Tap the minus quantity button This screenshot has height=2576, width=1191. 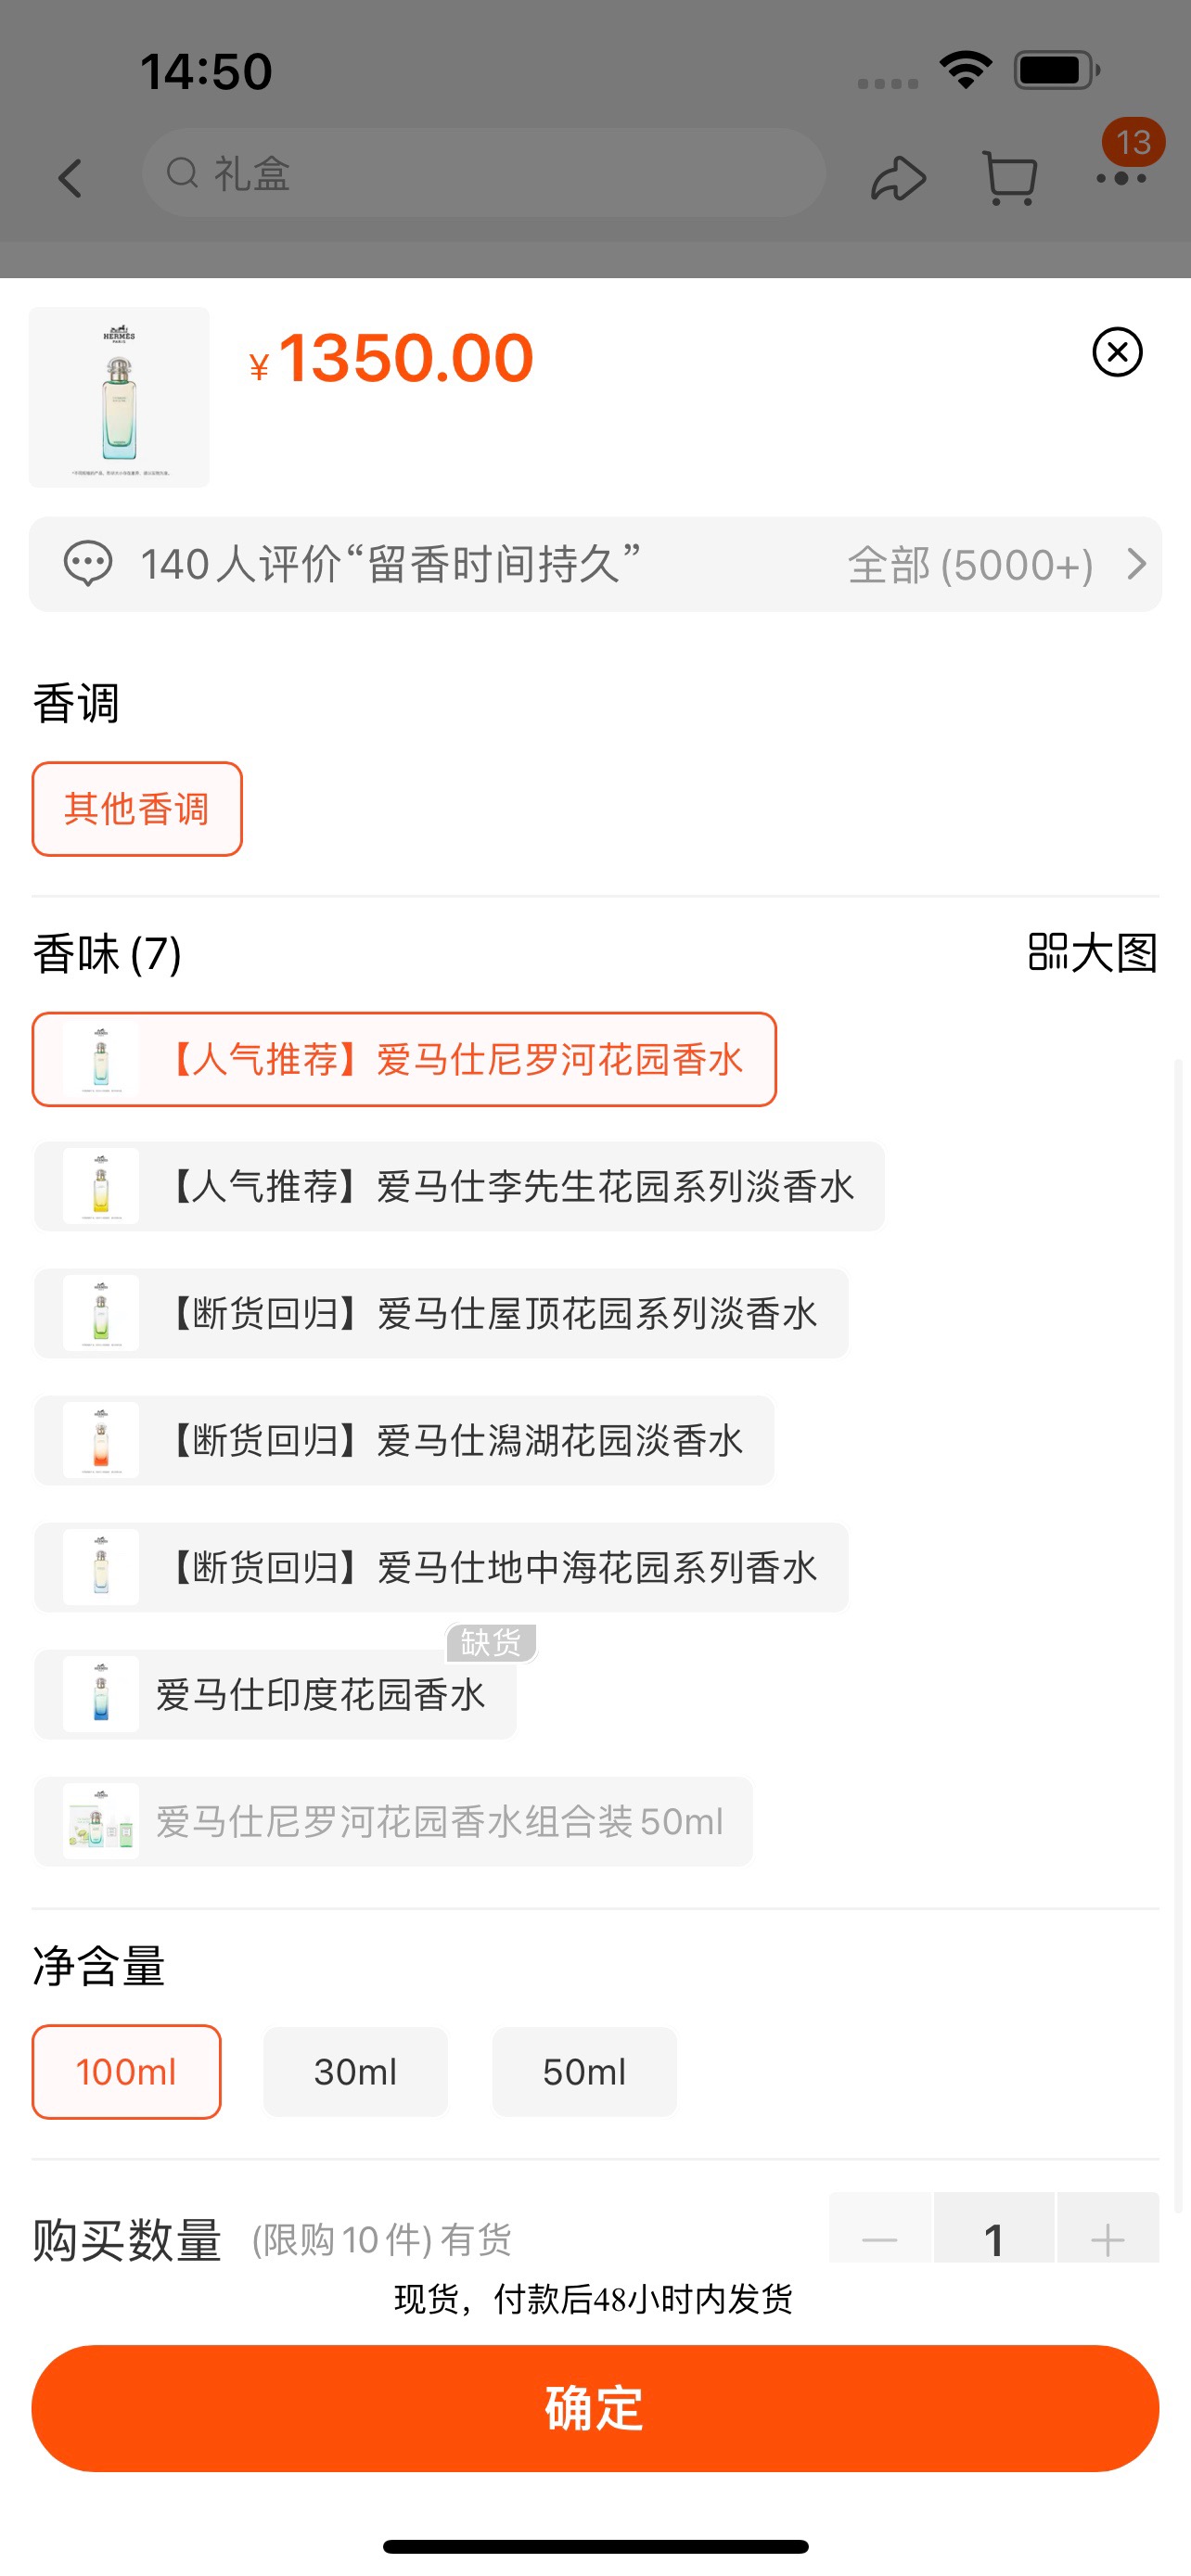880,2238
